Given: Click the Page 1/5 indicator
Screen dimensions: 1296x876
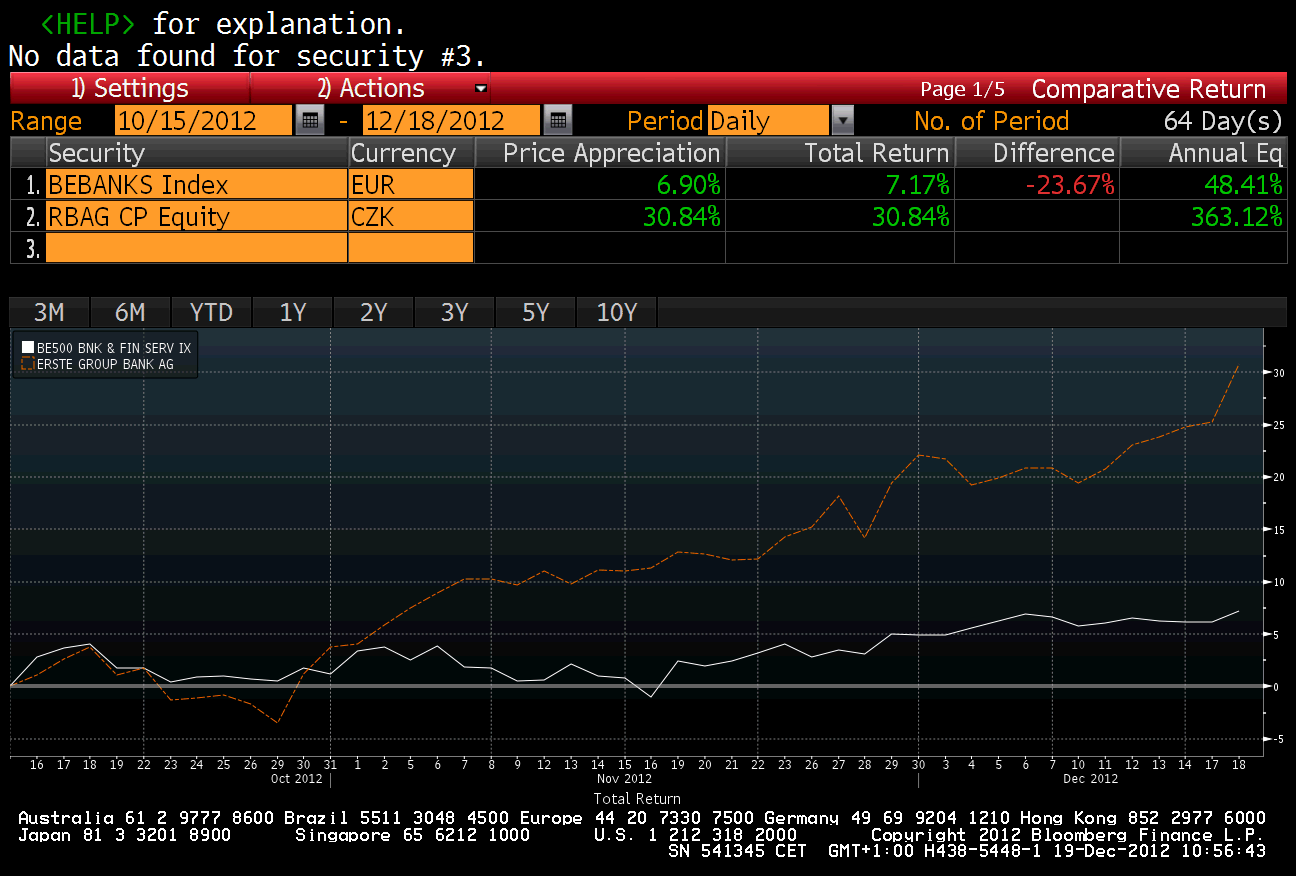Looking at the screenshot, I should click(963, 89).
